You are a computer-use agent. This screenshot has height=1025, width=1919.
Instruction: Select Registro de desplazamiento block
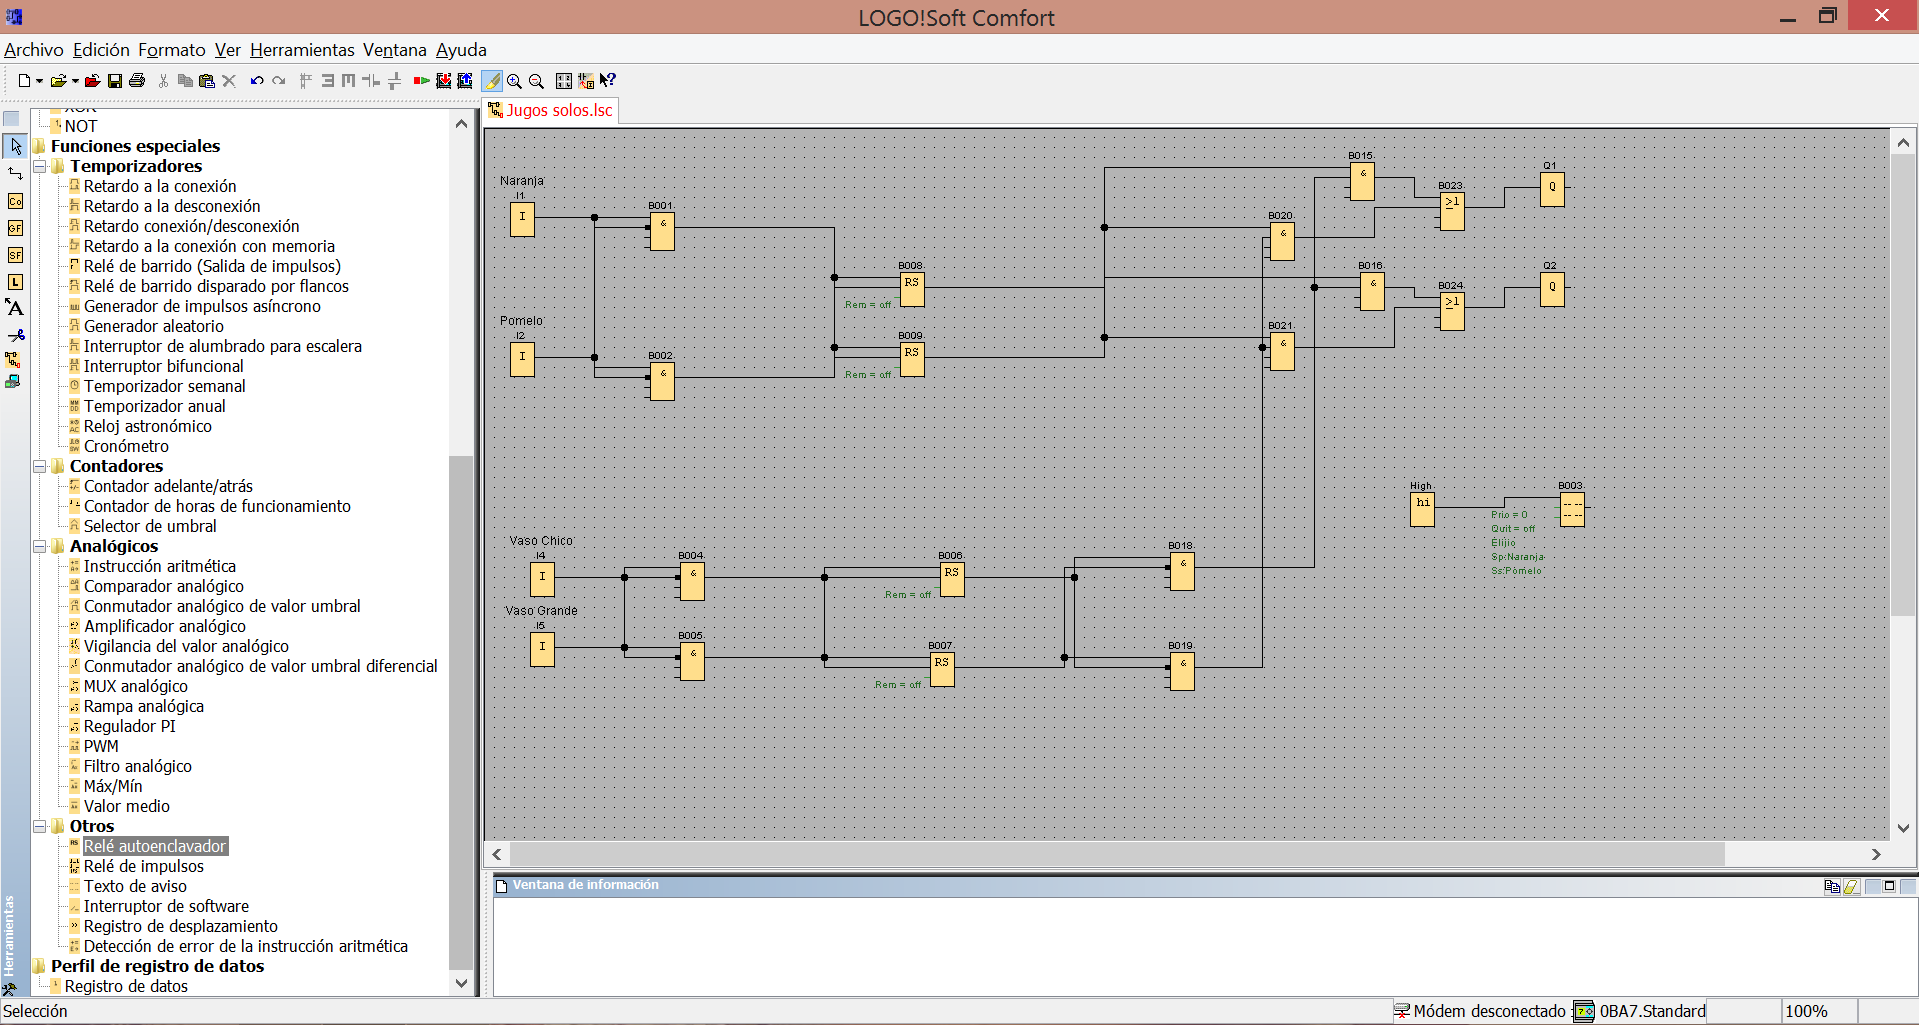(180, 926)
